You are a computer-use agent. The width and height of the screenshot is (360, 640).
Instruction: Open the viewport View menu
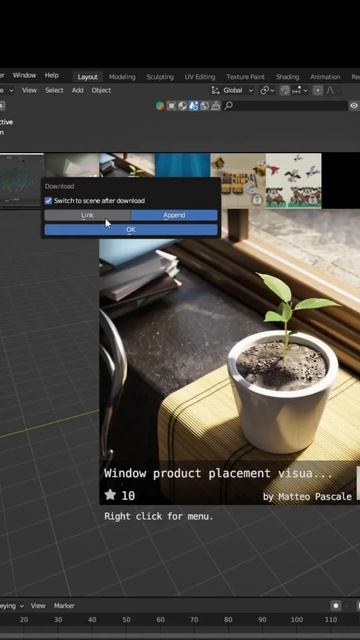point(29,91)
